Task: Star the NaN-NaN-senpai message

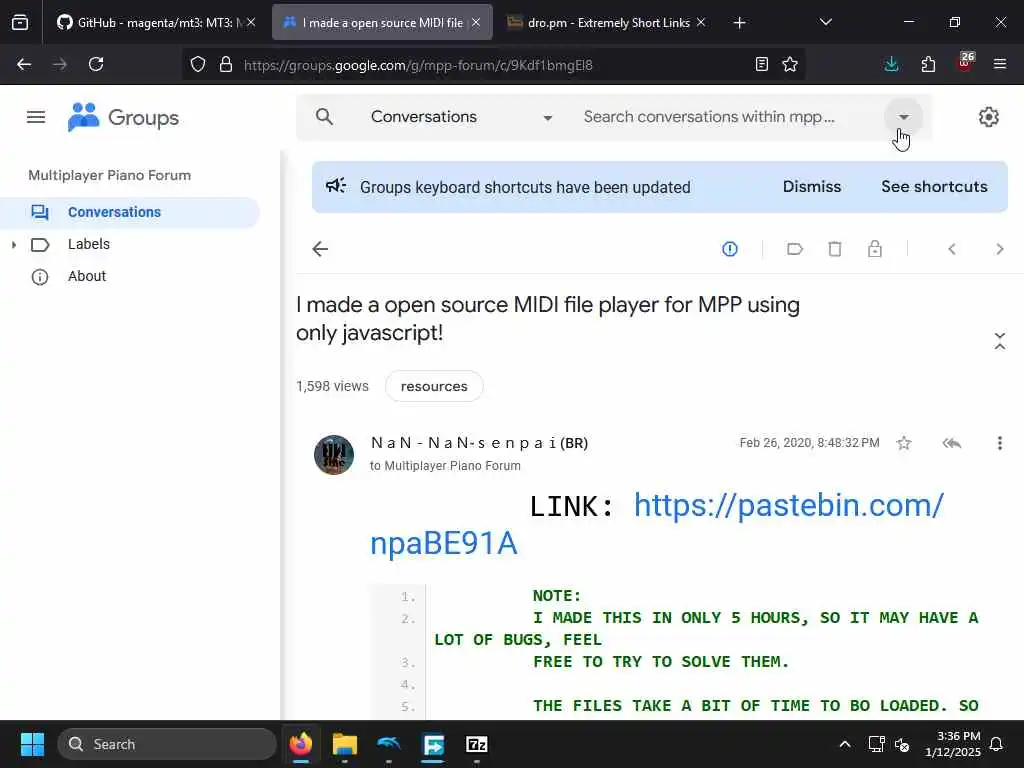Action: coord(904,443)
